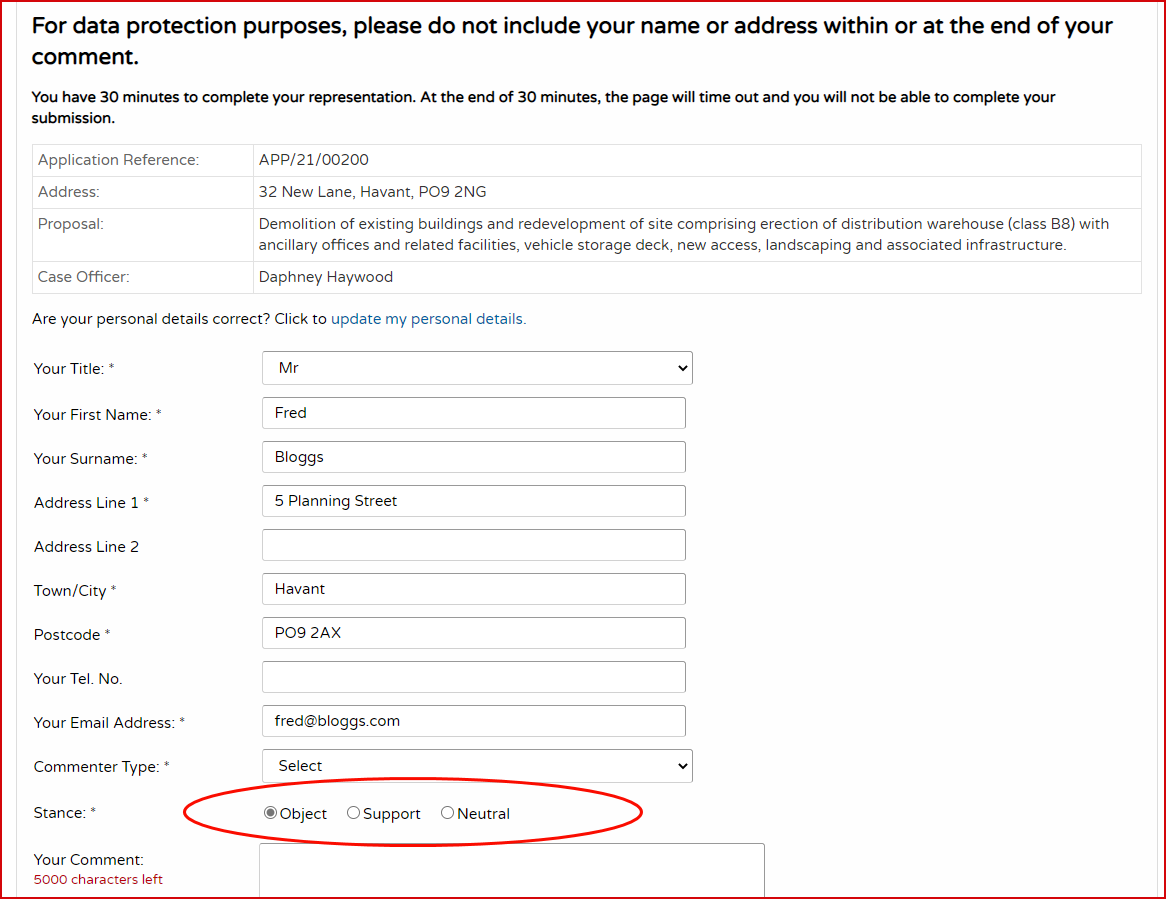
Task: Click inside the Your Comment text area
Action: [511, 872]
